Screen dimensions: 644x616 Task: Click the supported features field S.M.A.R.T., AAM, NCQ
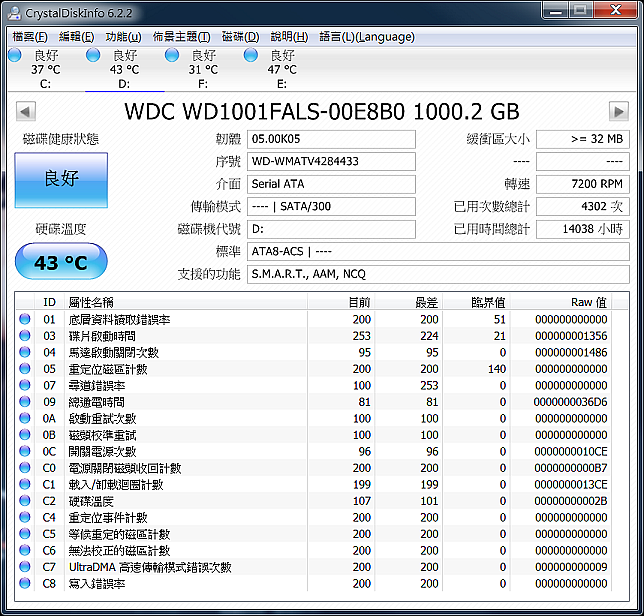coord(438,274)
